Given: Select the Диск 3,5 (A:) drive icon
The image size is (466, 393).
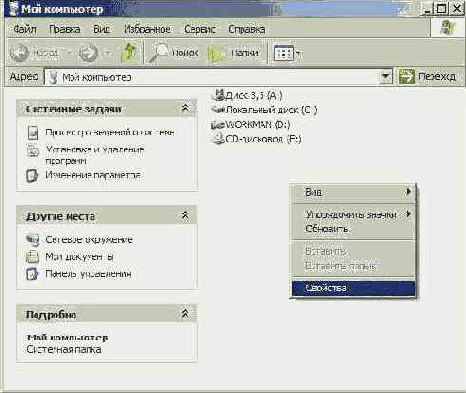Looking at the screenshot, I should pos(218,95).
